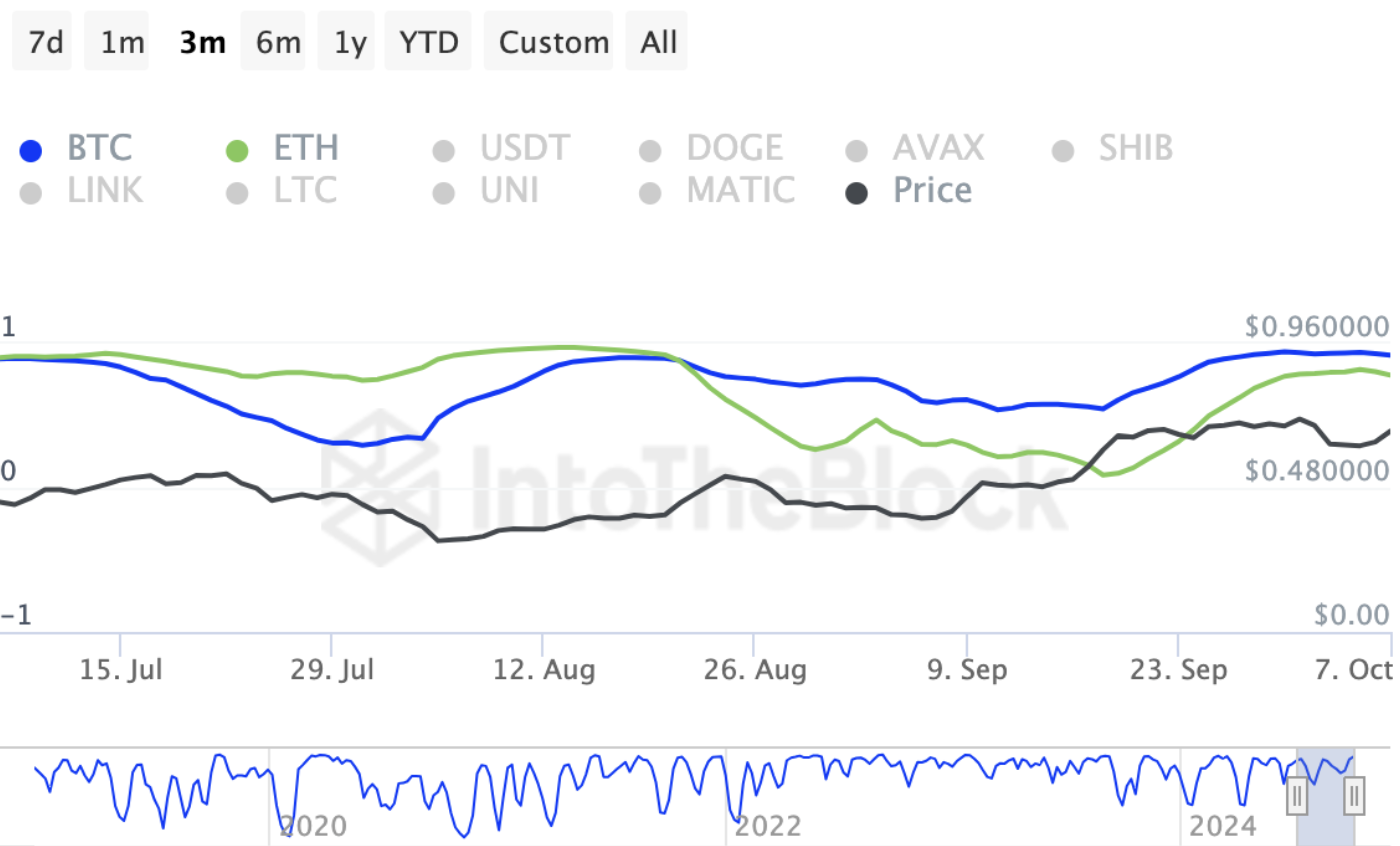Image resolution: width=1400 pixels, height=846 pixels.
Task: Select the 1y time range
Action: pos(350,42)
